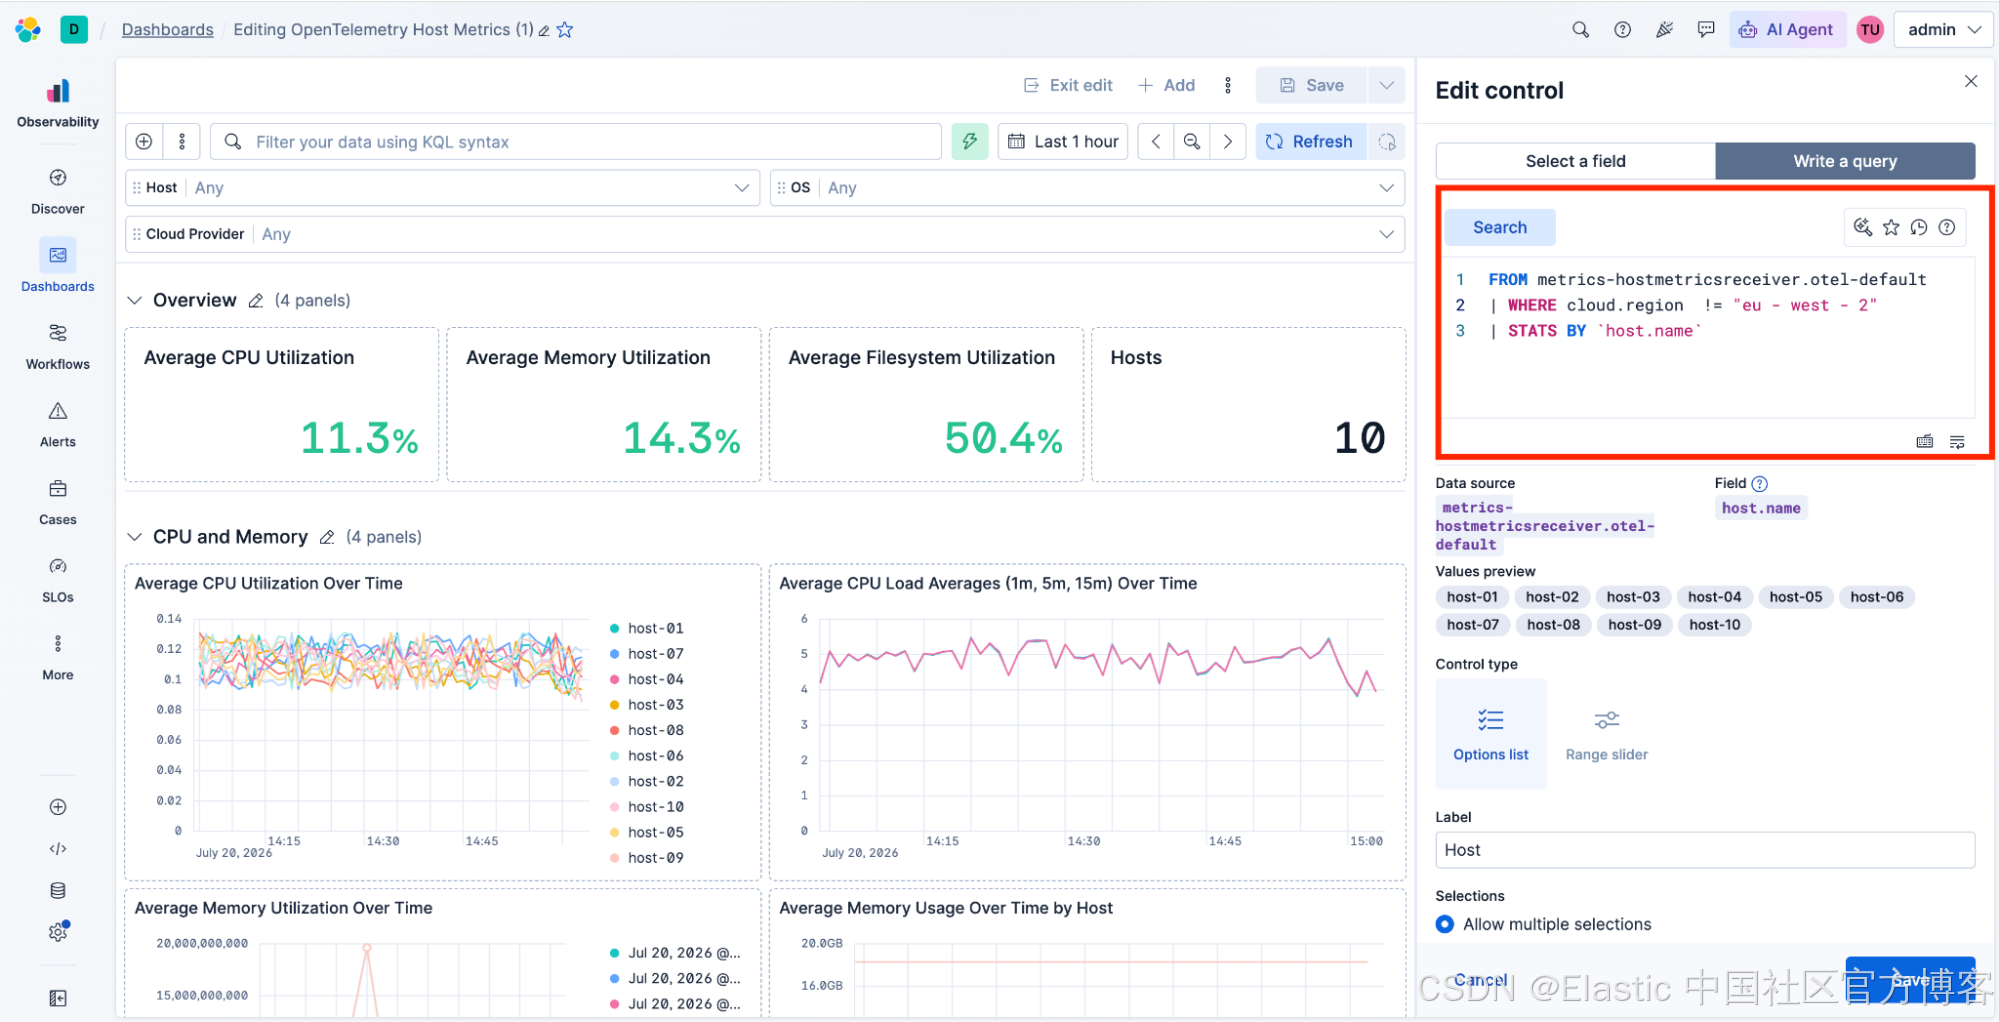Open the Cases sidebar icon
The height and width of the screenshot is (1022, 1999).
click(58, 489)
